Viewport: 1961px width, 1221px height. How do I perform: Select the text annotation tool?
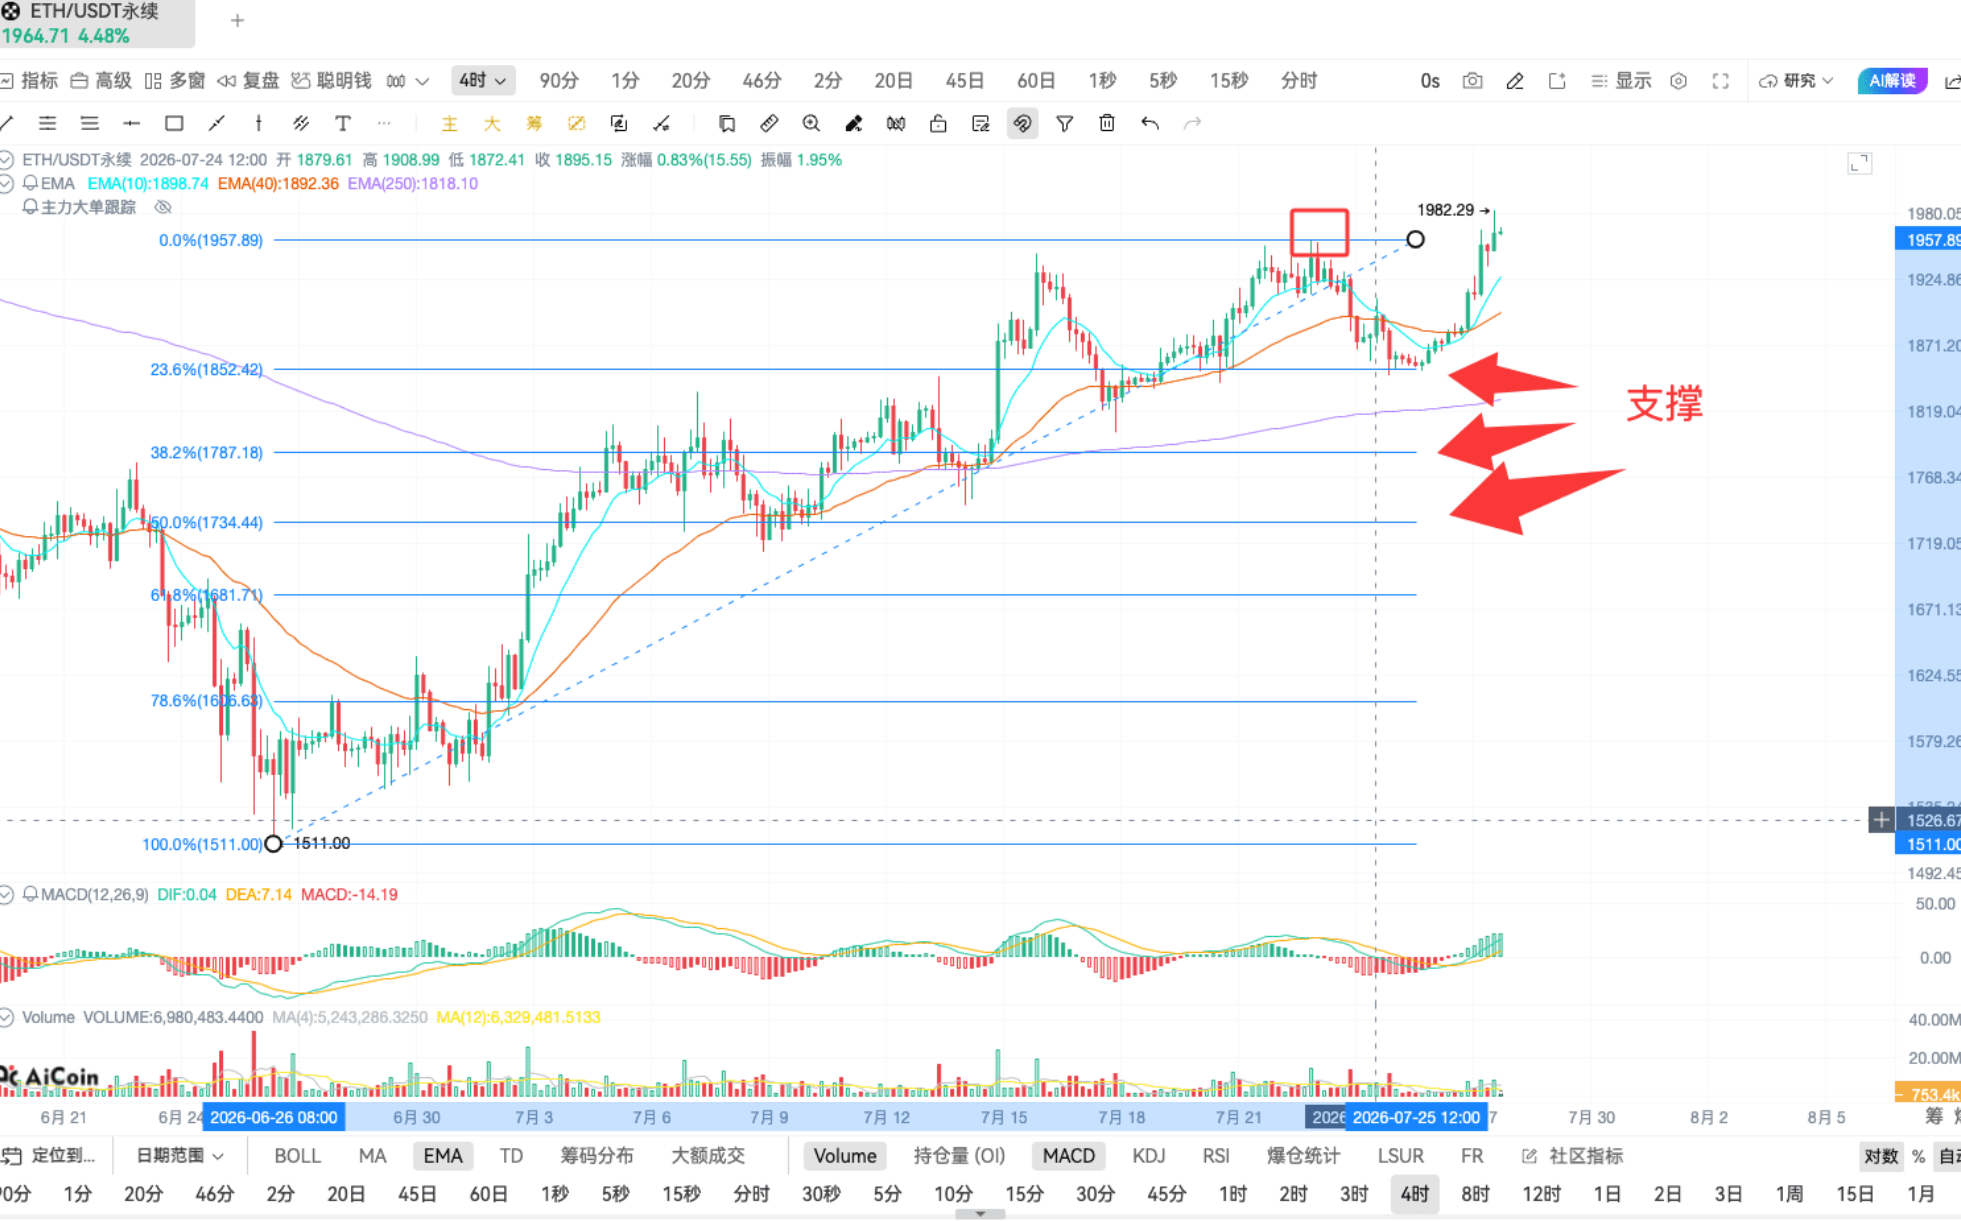click(343, 123)
